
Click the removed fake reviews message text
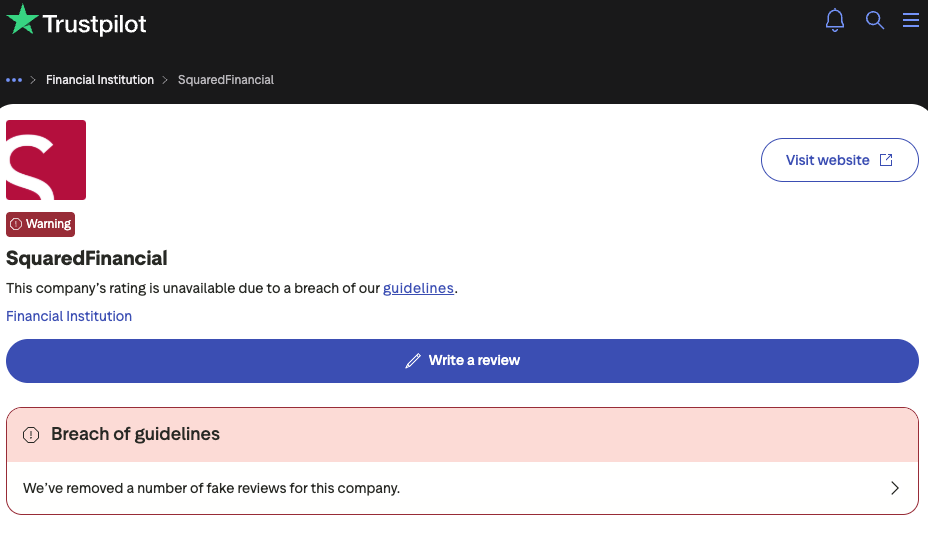(211, 488)
